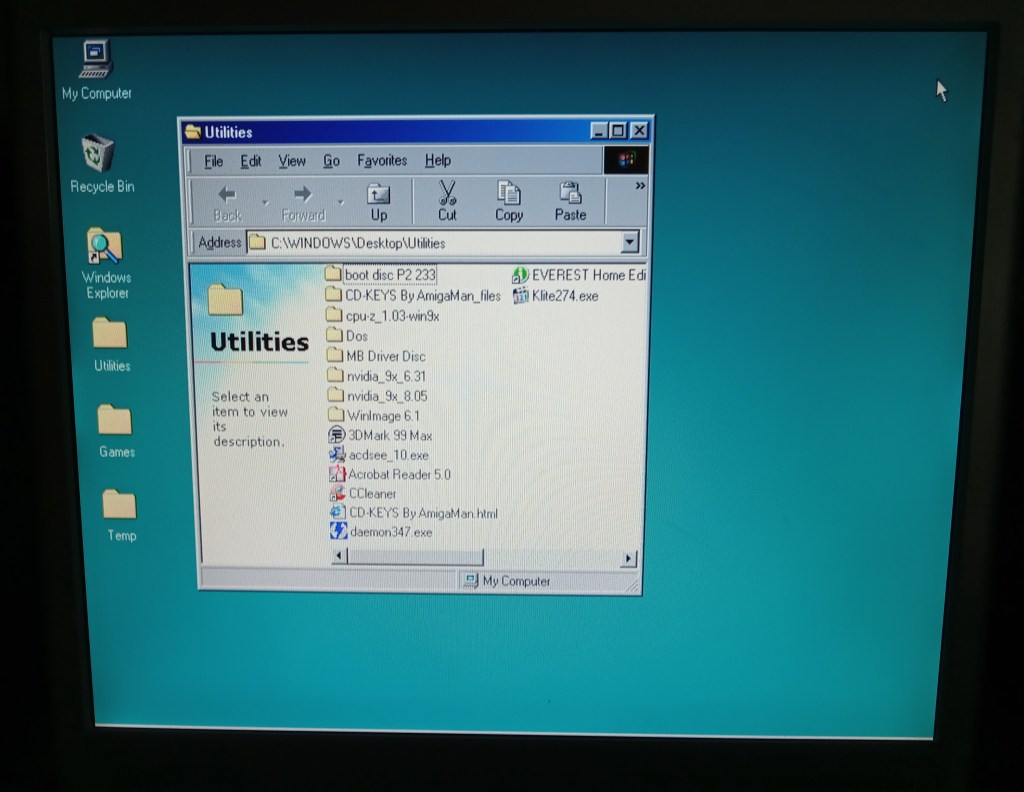Click the Games folder on the desktop

(115, 421)
